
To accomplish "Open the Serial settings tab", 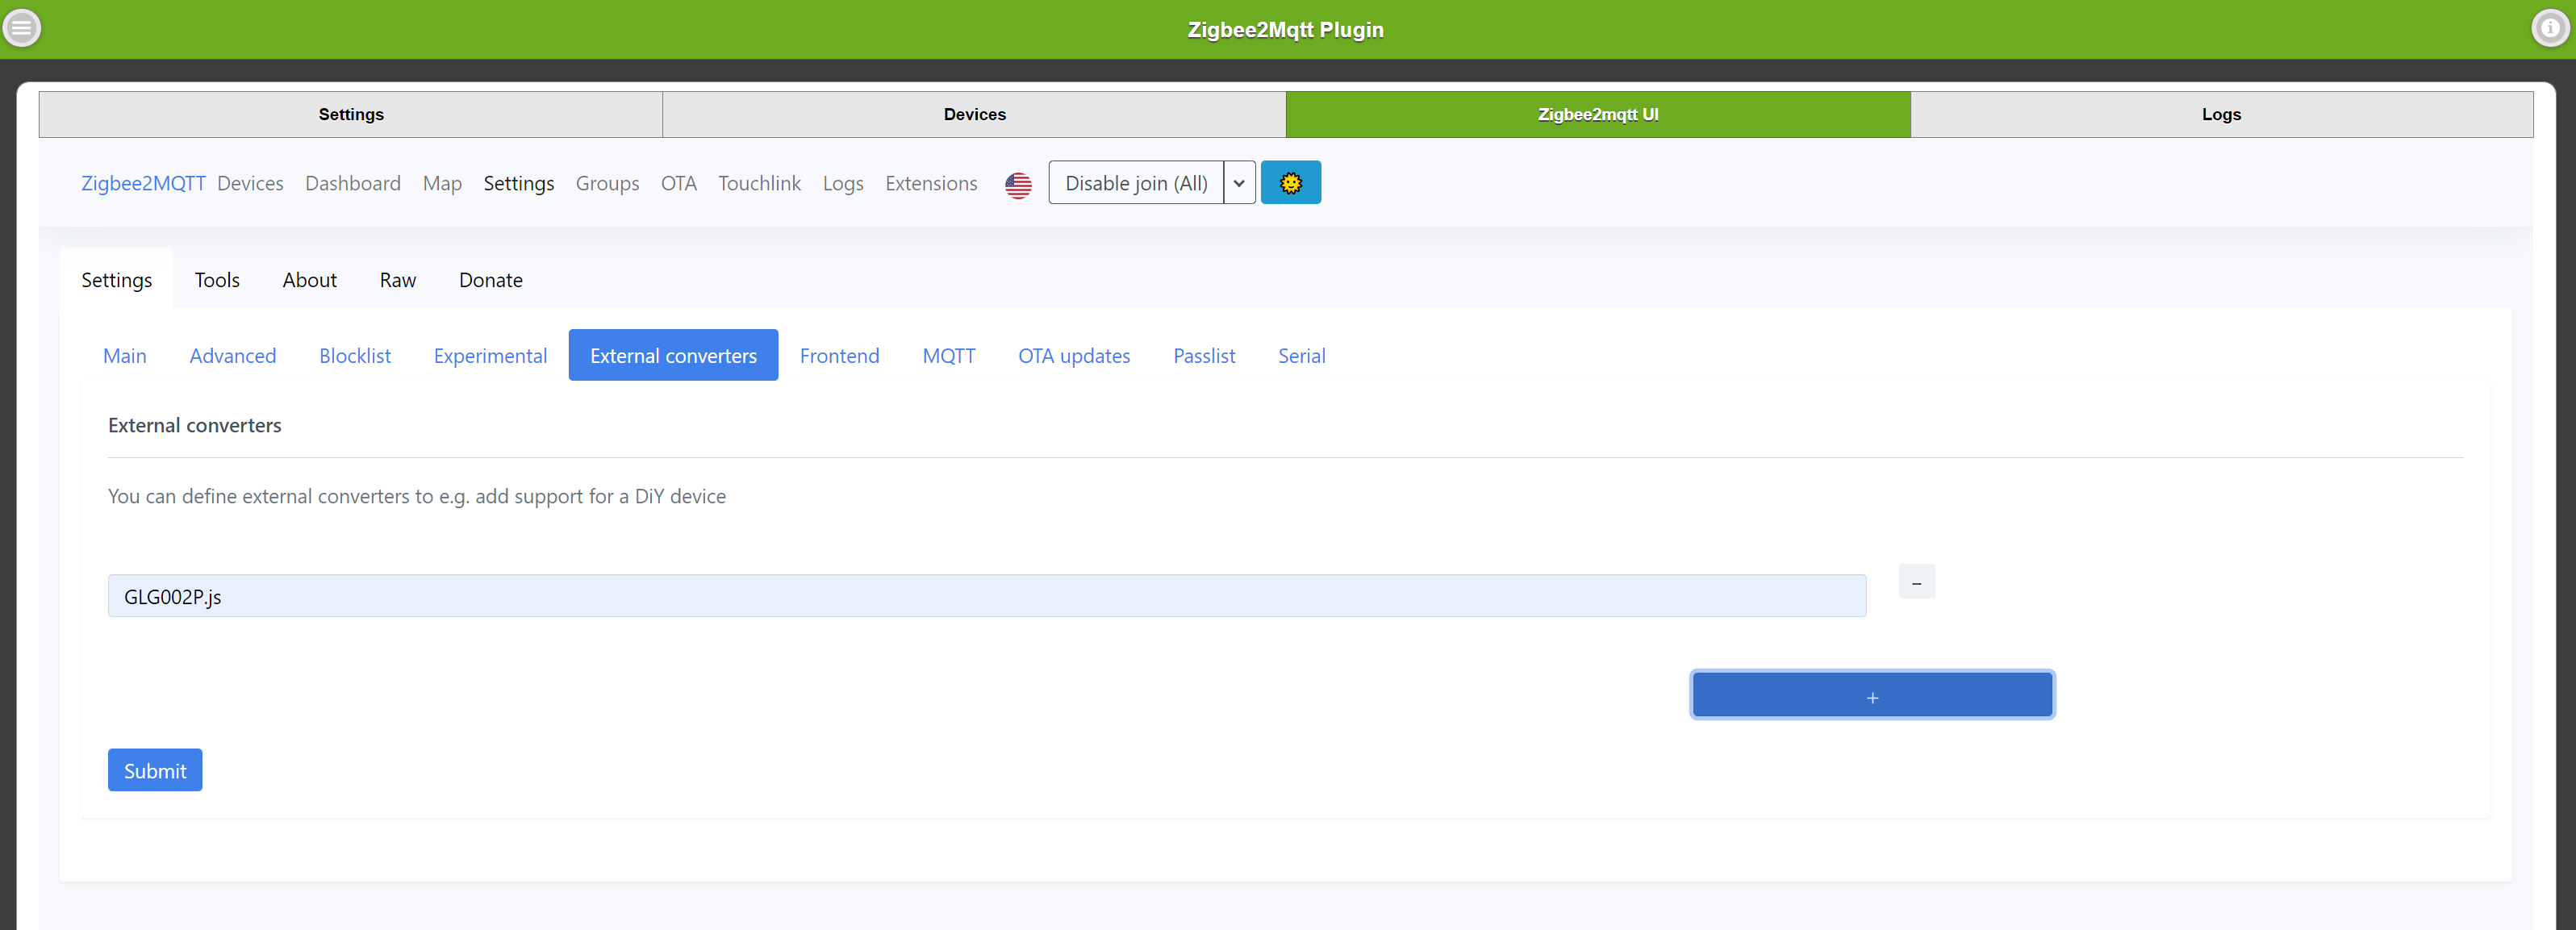I will pos(1301,356).
